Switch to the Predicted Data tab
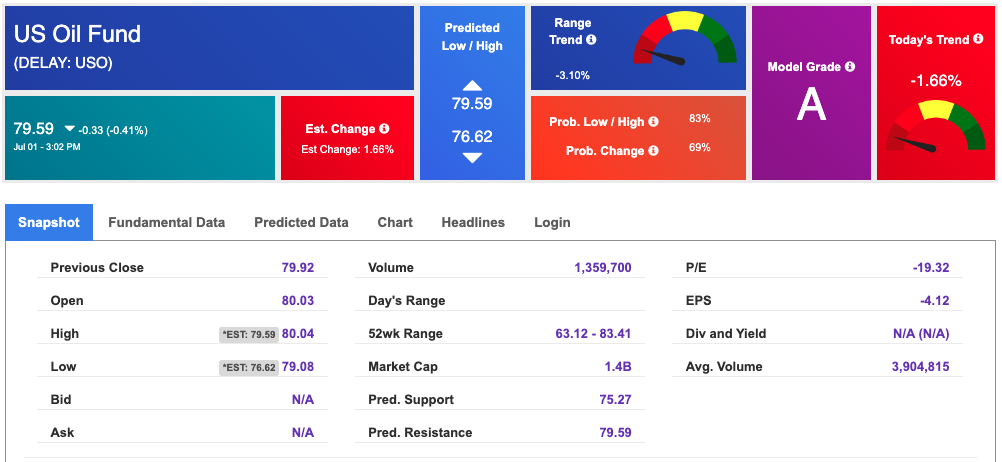The height and width of the screenshot is (462, 1002). [301, 222]
